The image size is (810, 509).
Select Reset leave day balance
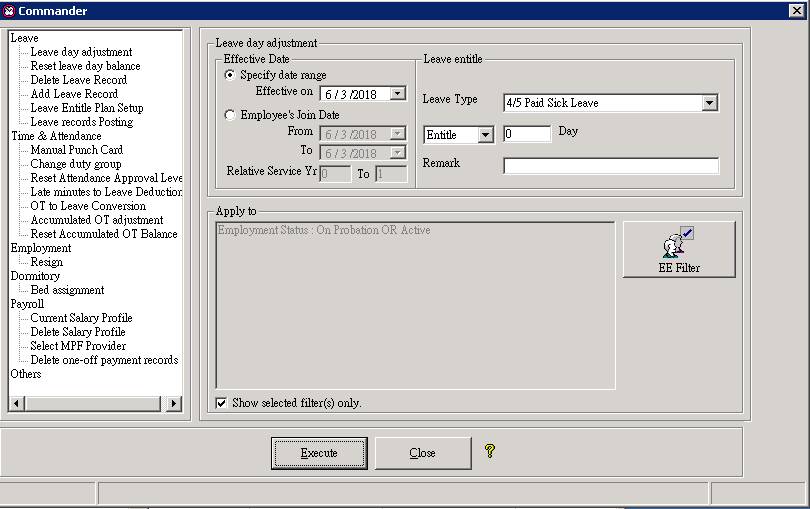coord(85,66)
